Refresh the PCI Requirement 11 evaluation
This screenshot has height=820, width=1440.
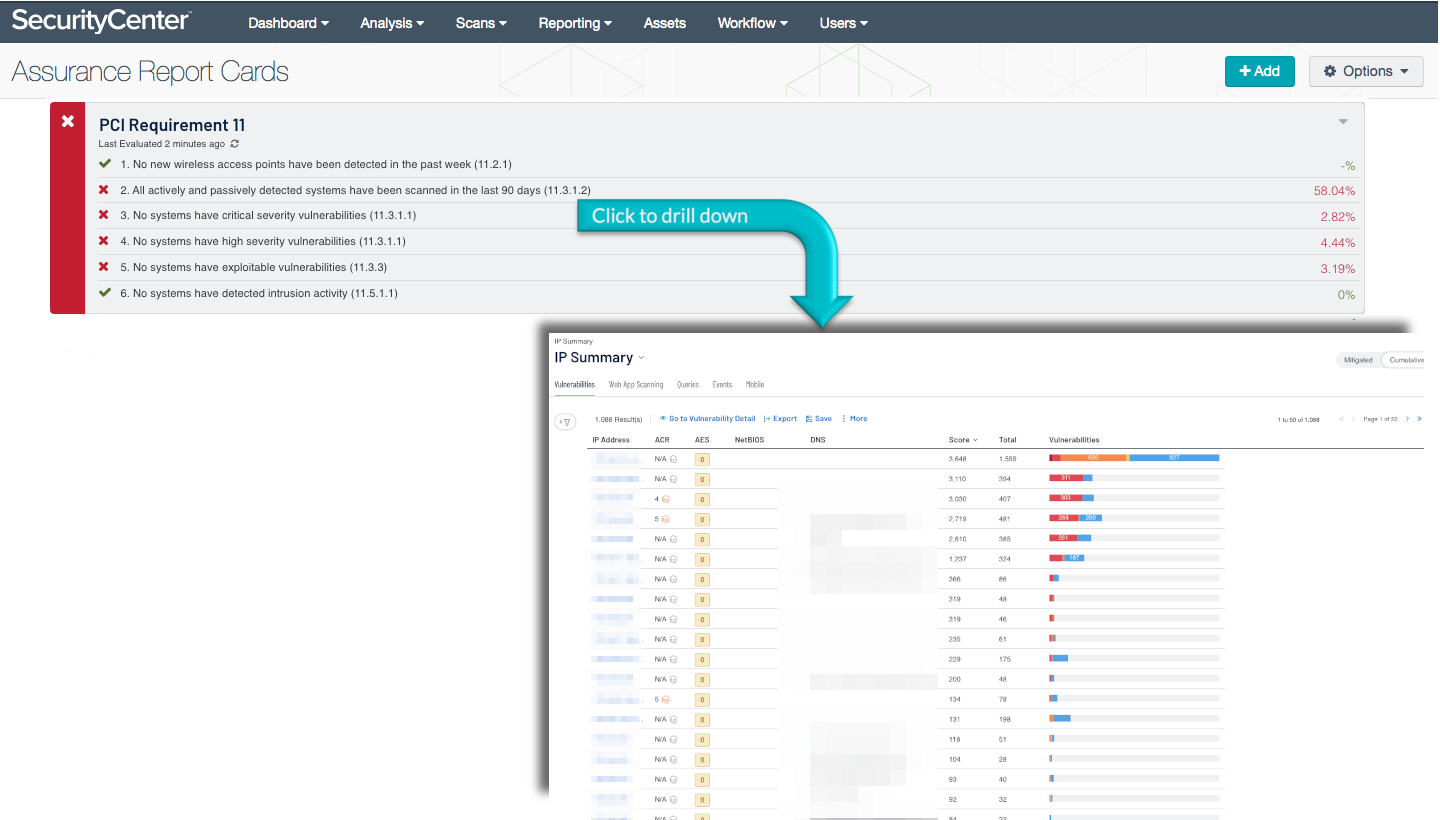235,144
